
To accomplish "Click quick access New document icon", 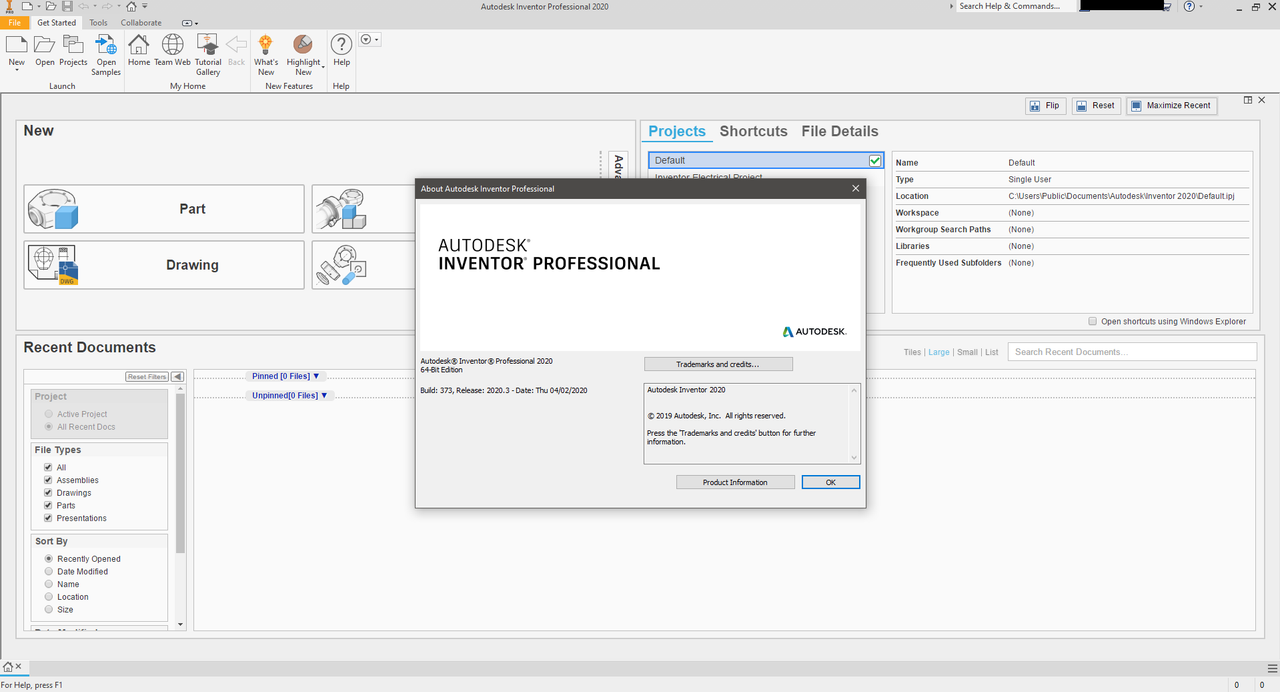I will (x=27, y=6).
